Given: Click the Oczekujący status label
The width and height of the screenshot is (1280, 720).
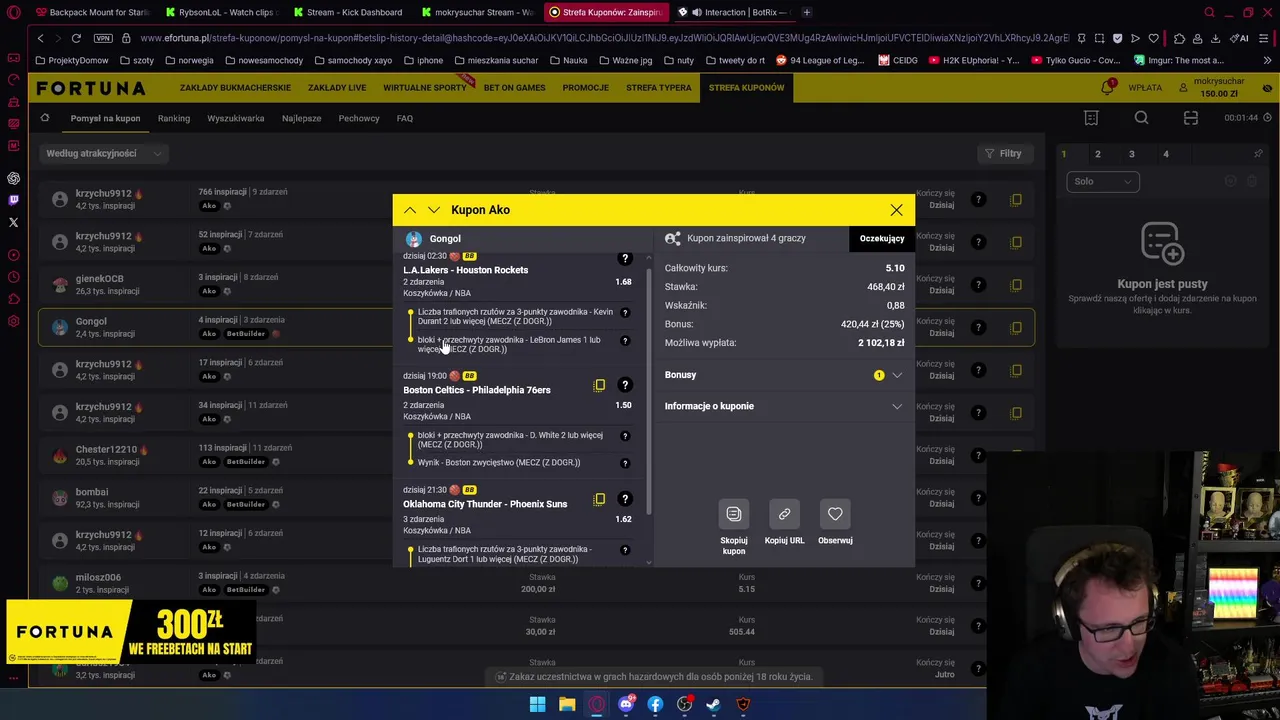Looking at the screenshot, I should (x=882, y=238).
